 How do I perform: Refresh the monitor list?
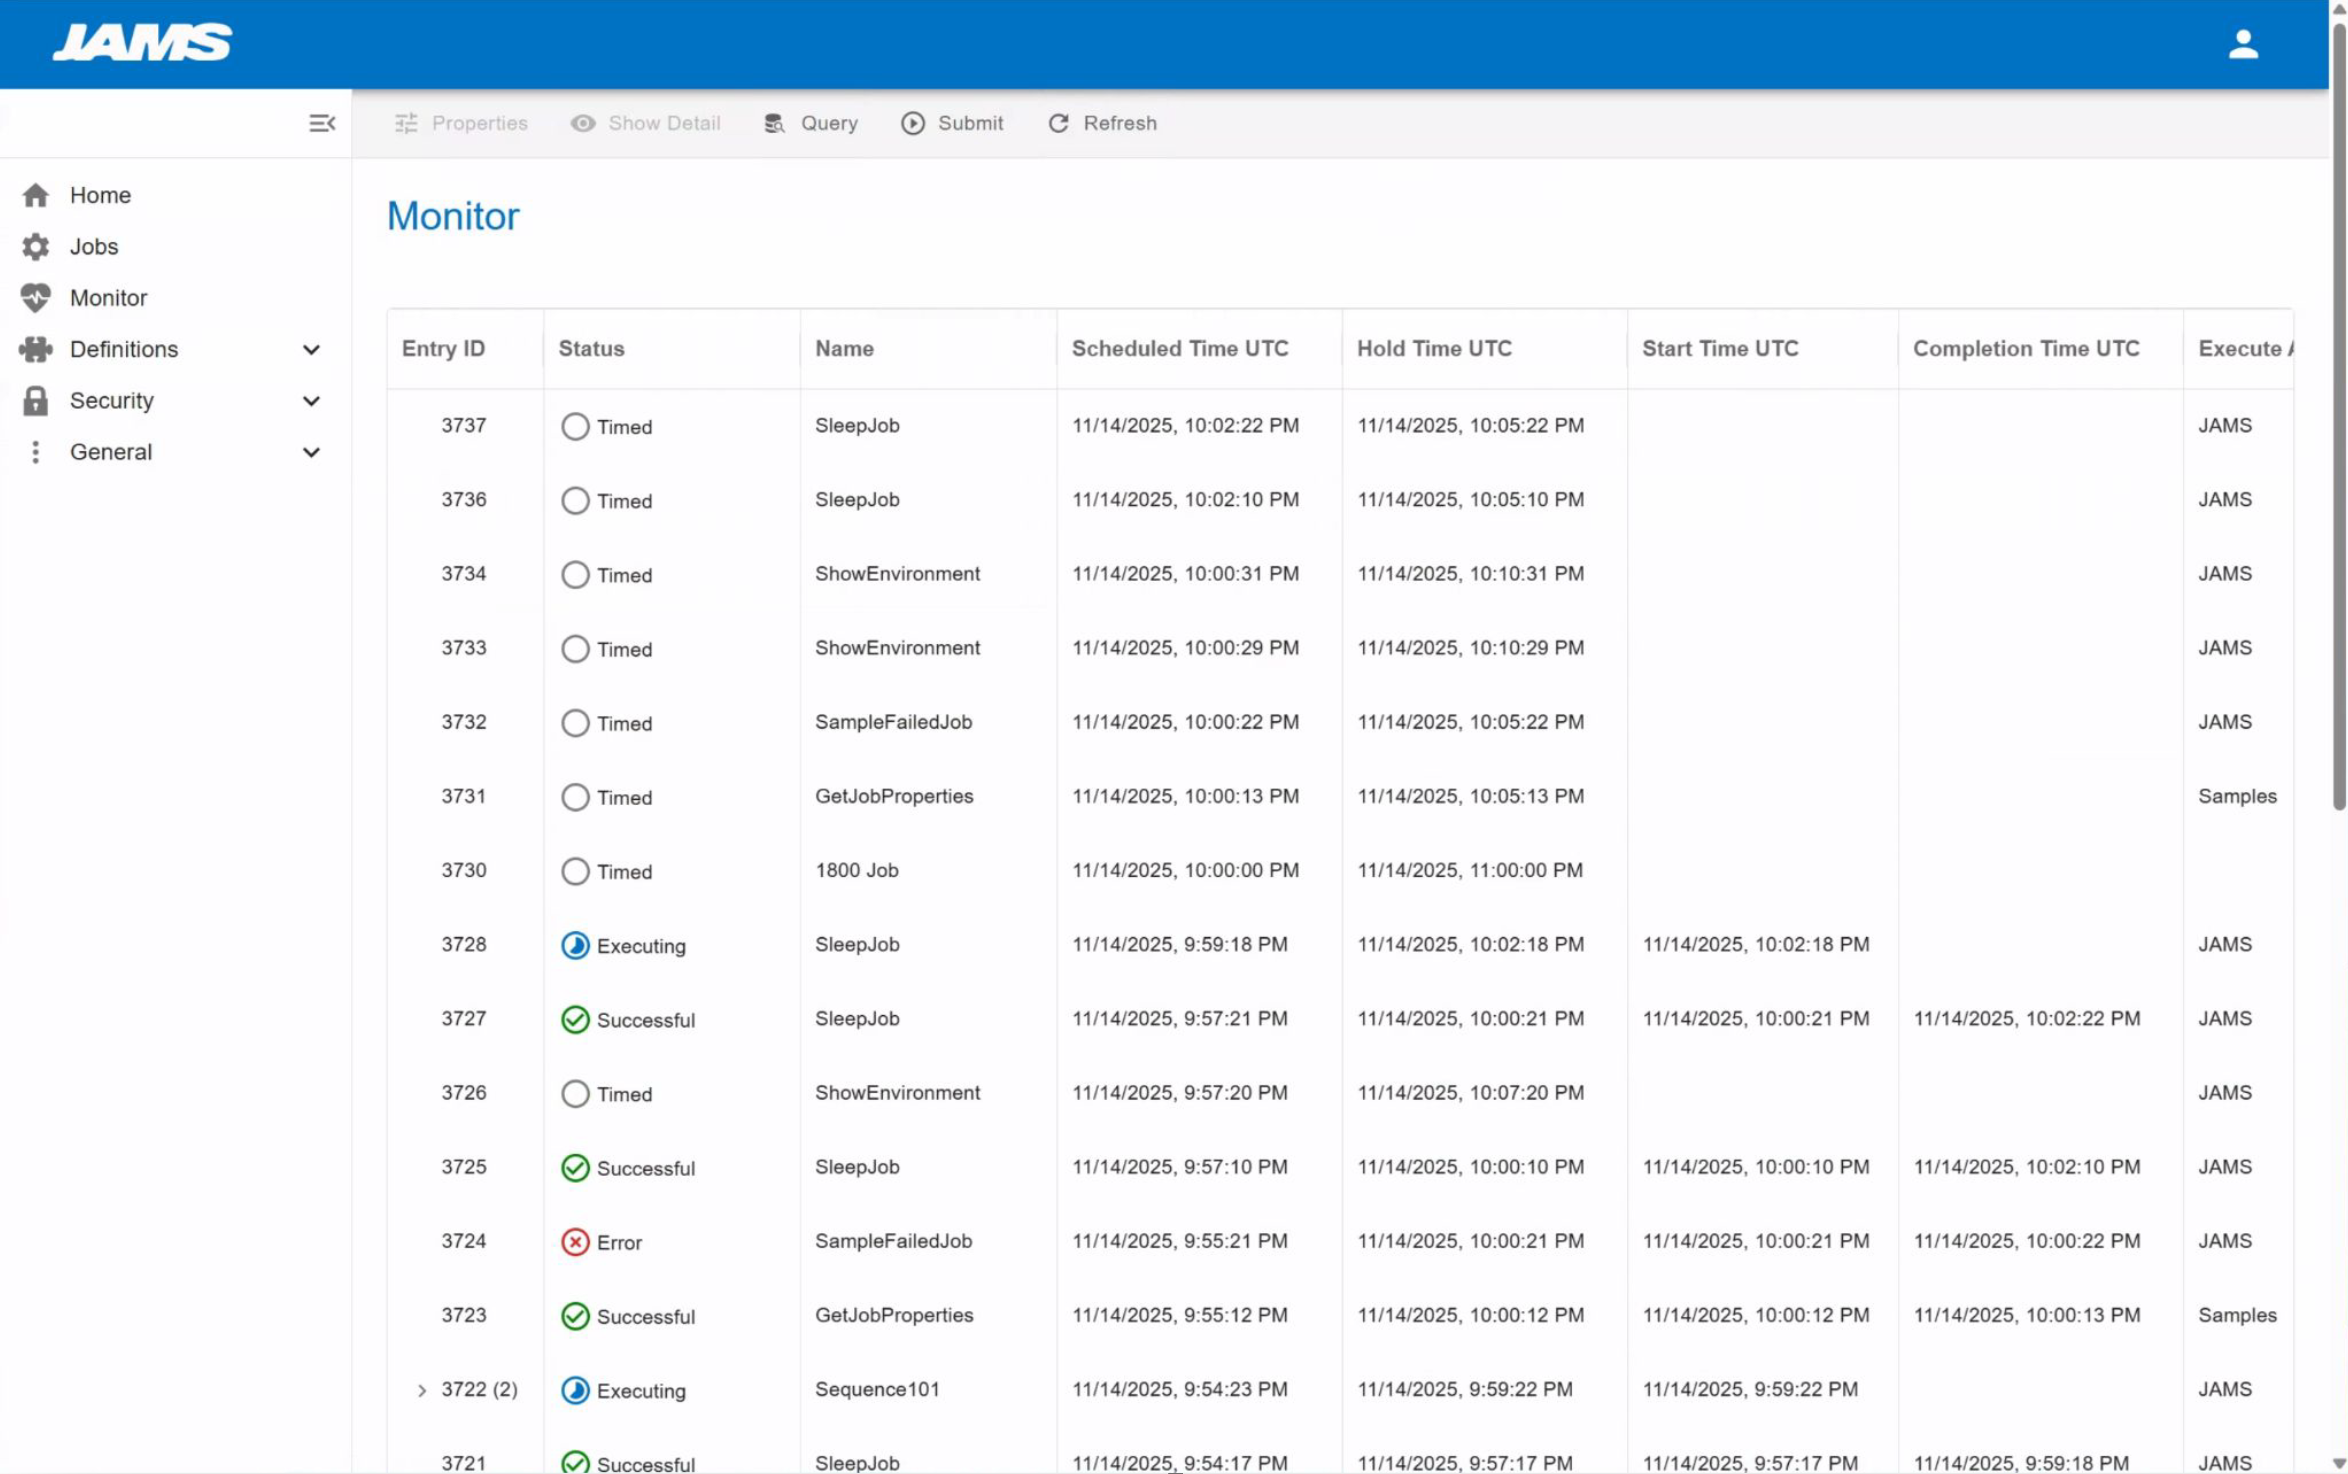coord(1102,123)
